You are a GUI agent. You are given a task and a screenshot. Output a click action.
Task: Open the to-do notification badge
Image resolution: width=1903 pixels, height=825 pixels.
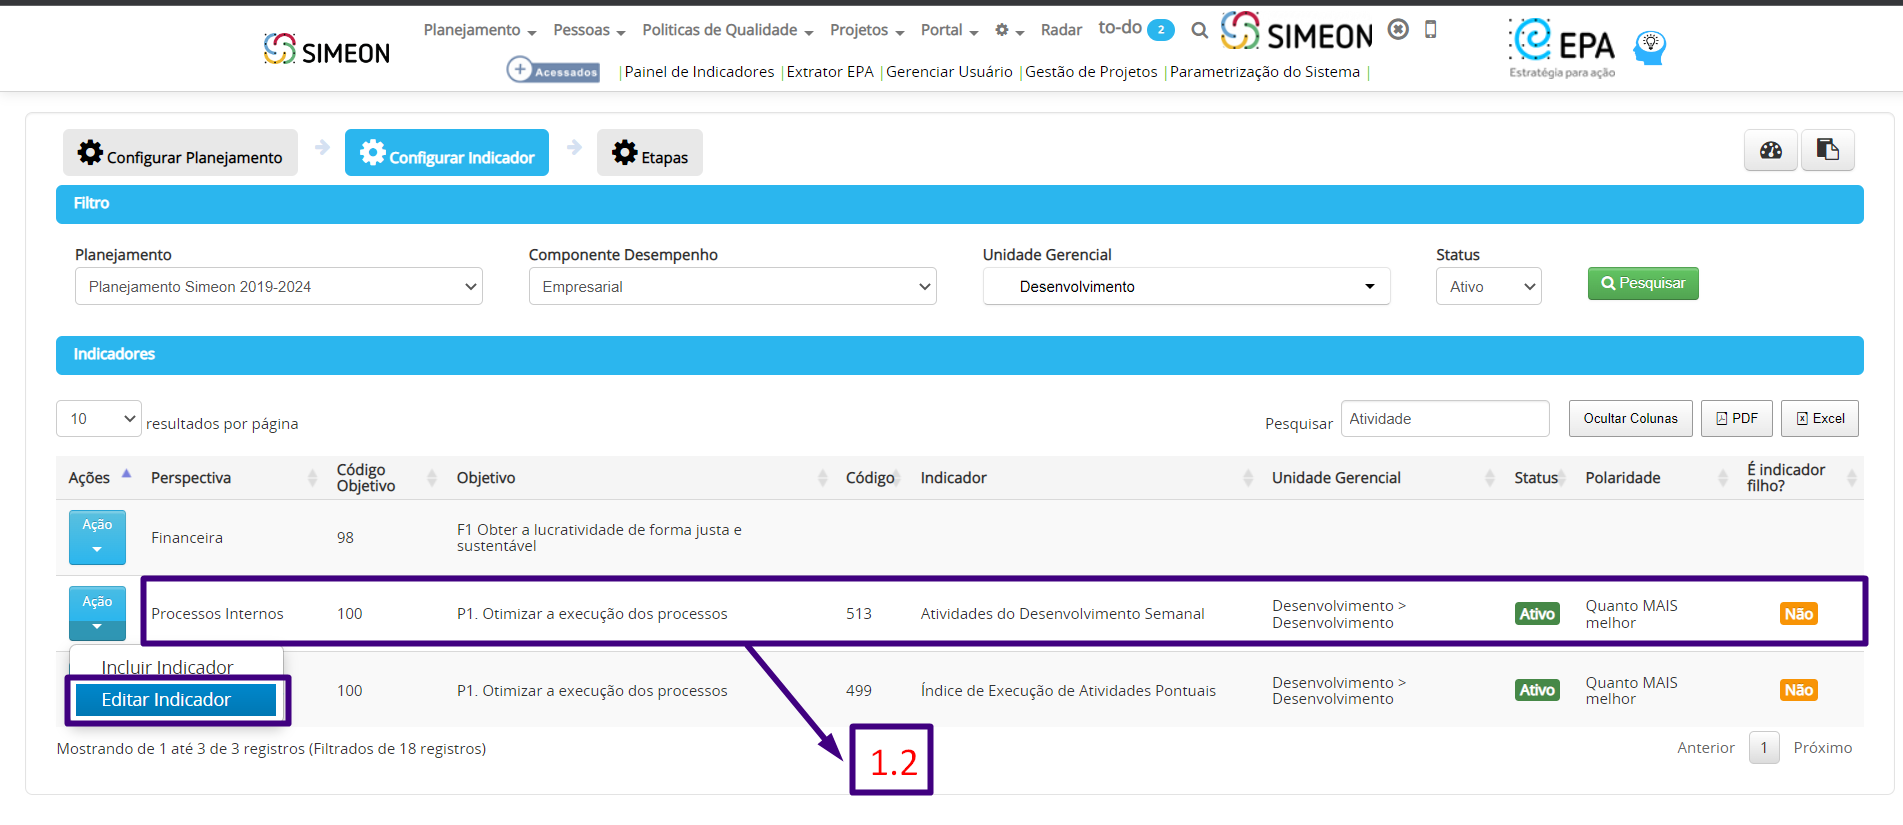click(1161, 30)
